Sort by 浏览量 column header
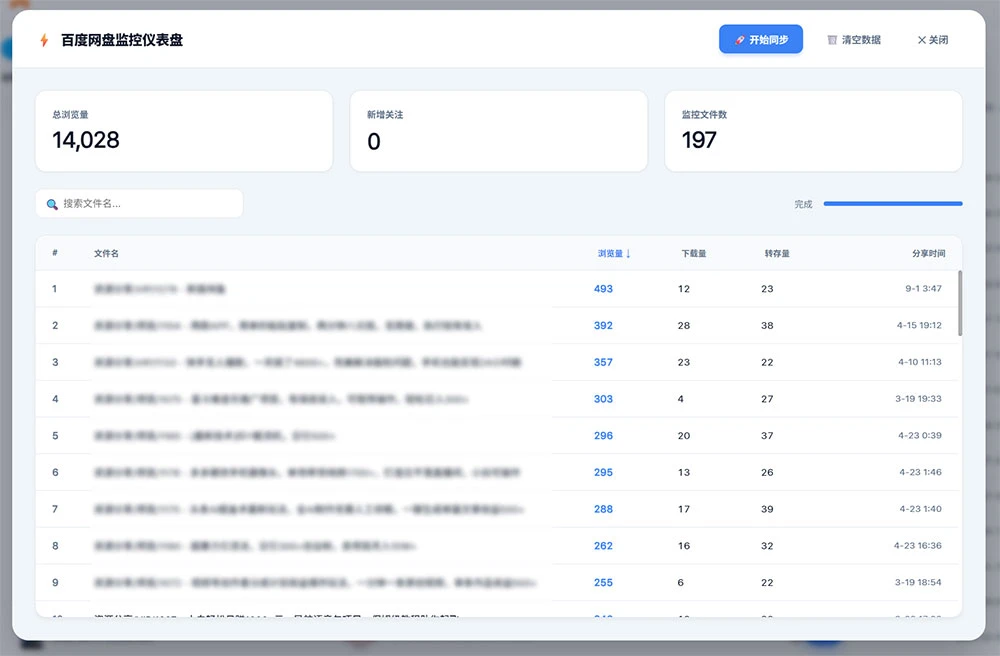 613,254
